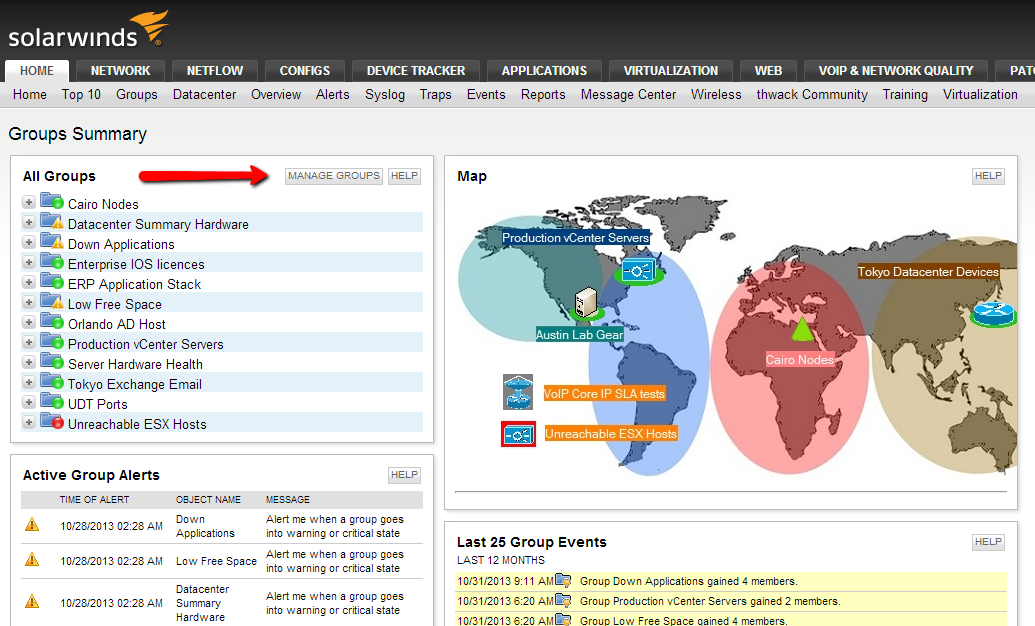Click the red Unreachable ESX Hosts folder icon
Image resolution: width=1035 pixels, height=626 pixels.
(x=51, y=421)
